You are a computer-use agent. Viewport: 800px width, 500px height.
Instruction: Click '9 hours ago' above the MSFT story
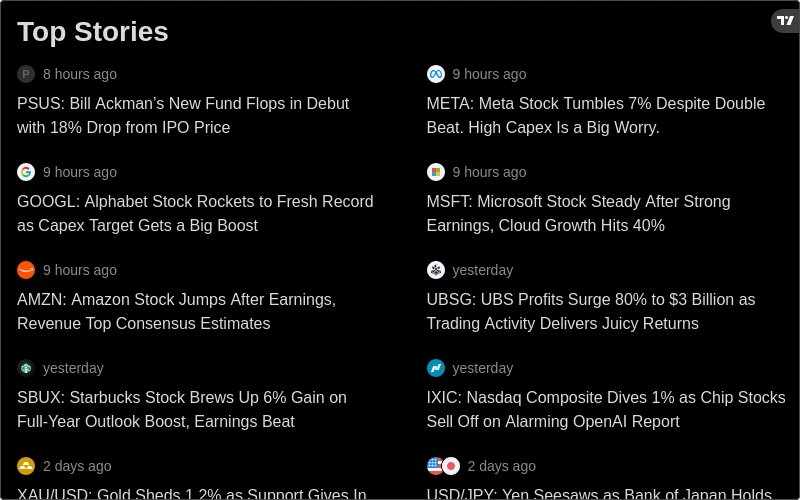coord(489,172)
